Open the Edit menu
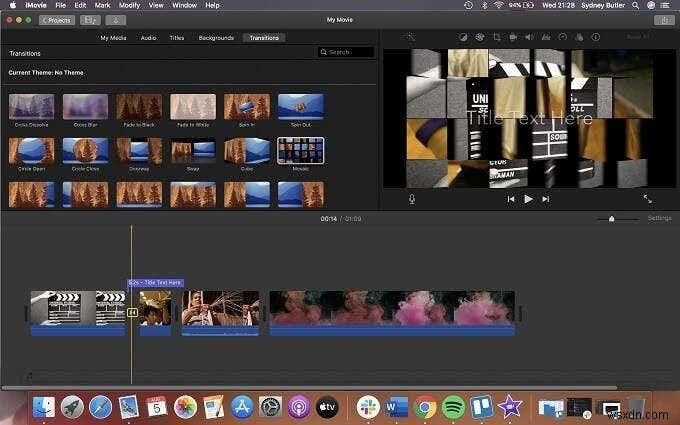 80,5
